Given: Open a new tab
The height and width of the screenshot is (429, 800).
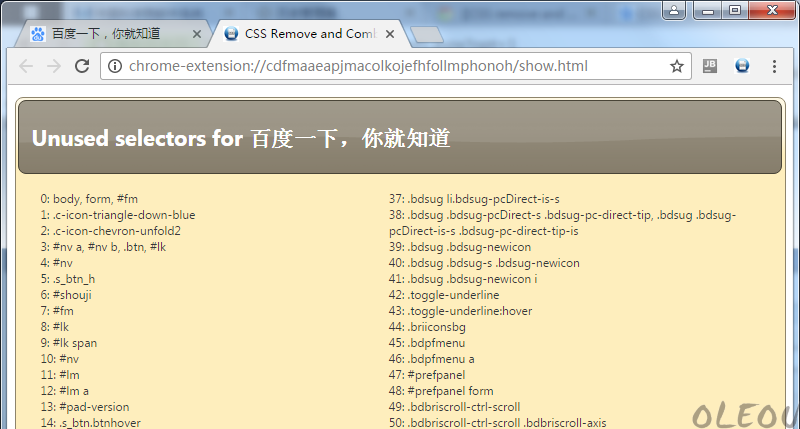Looking at the screenshot, I should click(x=427, y=35).
